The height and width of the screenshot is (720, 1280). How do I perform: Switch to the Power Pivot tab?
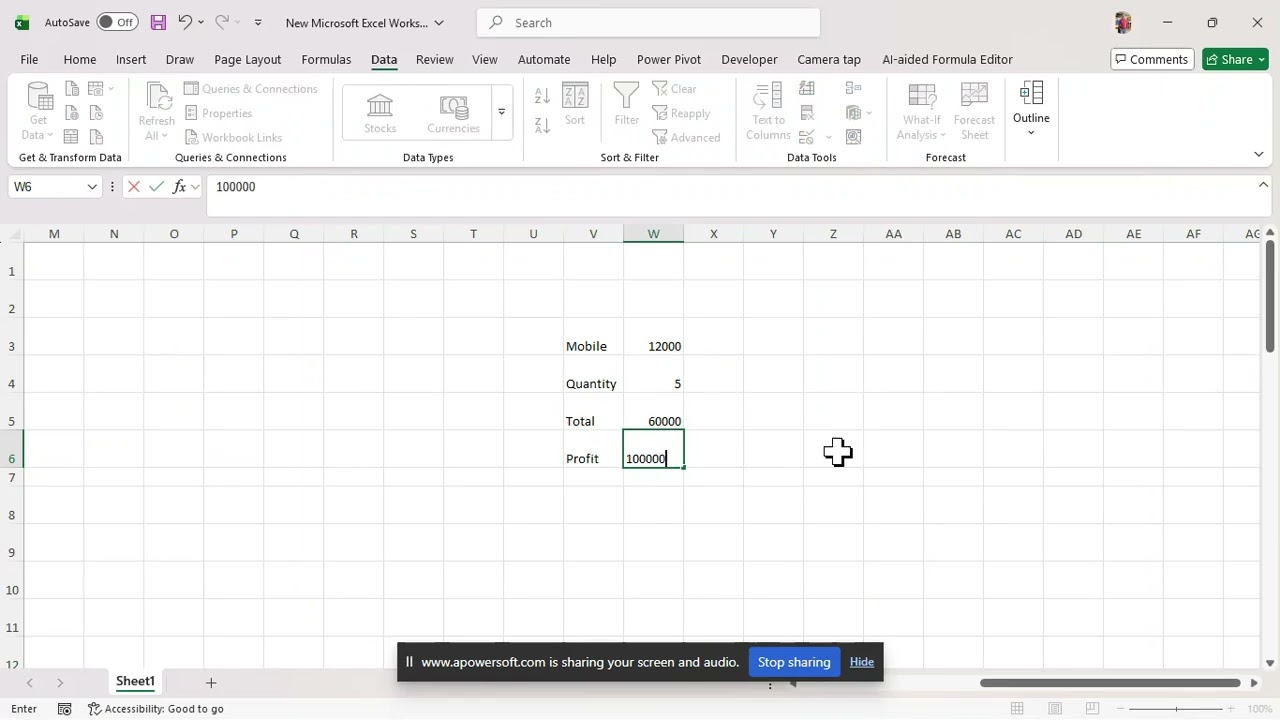point(669,59)
